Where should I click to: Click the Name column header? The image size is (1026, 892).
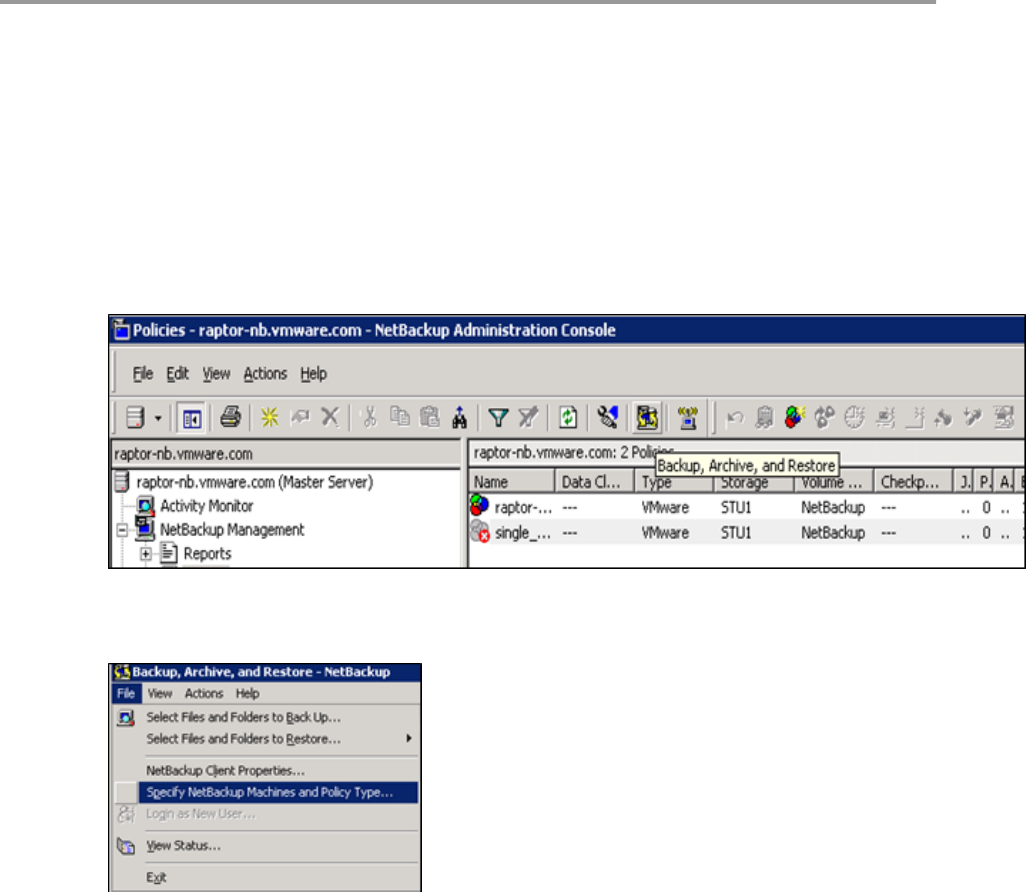pyautogui.click(x=512, y=482)
